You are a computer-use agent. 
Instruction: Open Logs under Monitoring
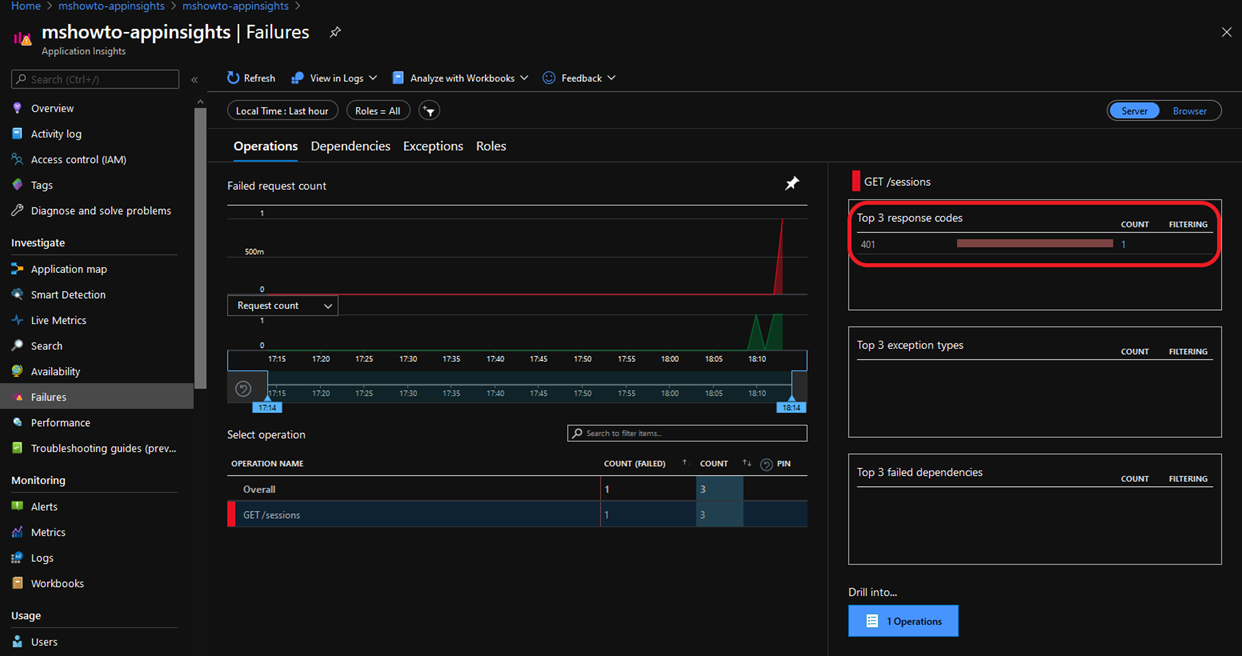pyautogui.click(x=42, y=558)
